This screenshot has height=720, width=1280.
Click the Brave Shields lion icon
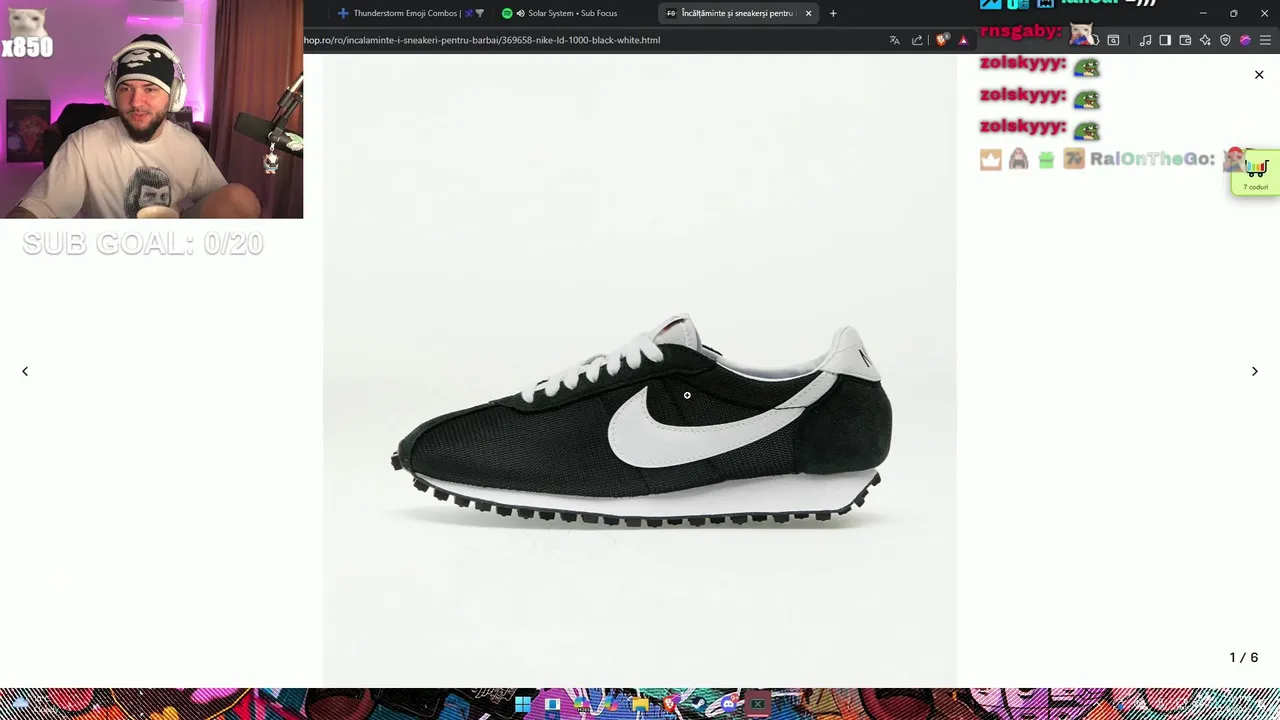tap(941, 40)
